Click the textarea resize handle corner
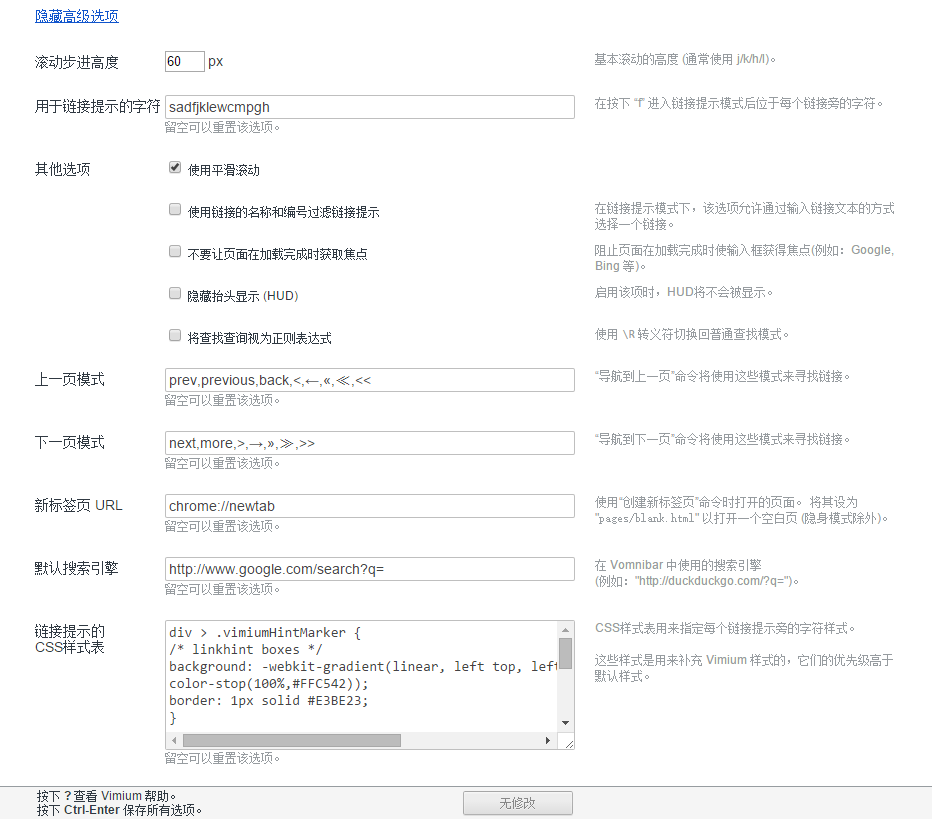 [569, 743]
